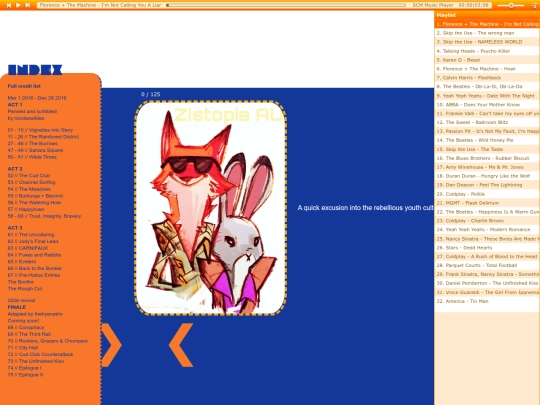Play America - Tin Man
This screenshot has height=405, width=540.
click(x=487, y=301)
